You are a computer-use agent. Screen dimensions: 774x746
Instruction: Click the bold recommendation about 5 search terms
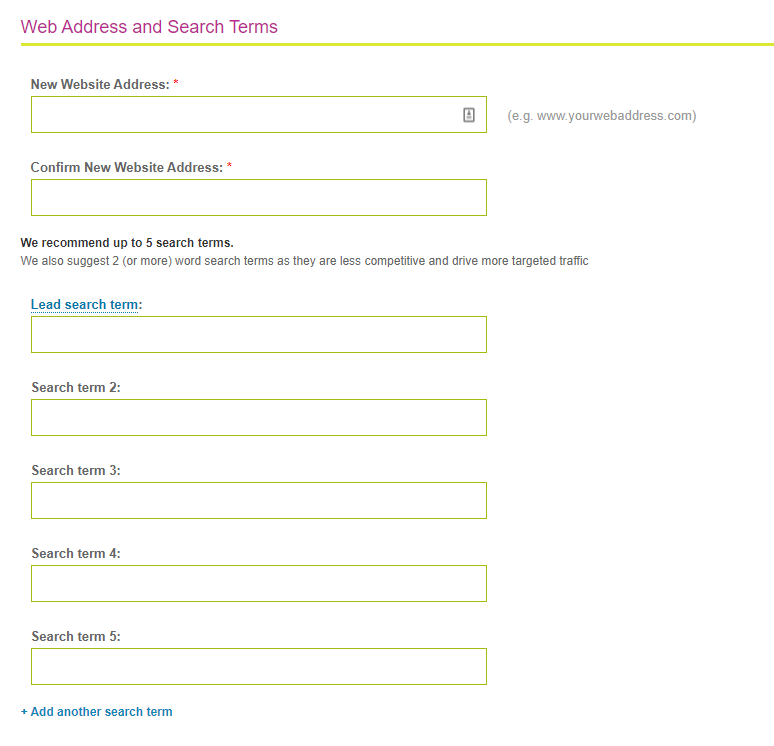coord(127,243)
